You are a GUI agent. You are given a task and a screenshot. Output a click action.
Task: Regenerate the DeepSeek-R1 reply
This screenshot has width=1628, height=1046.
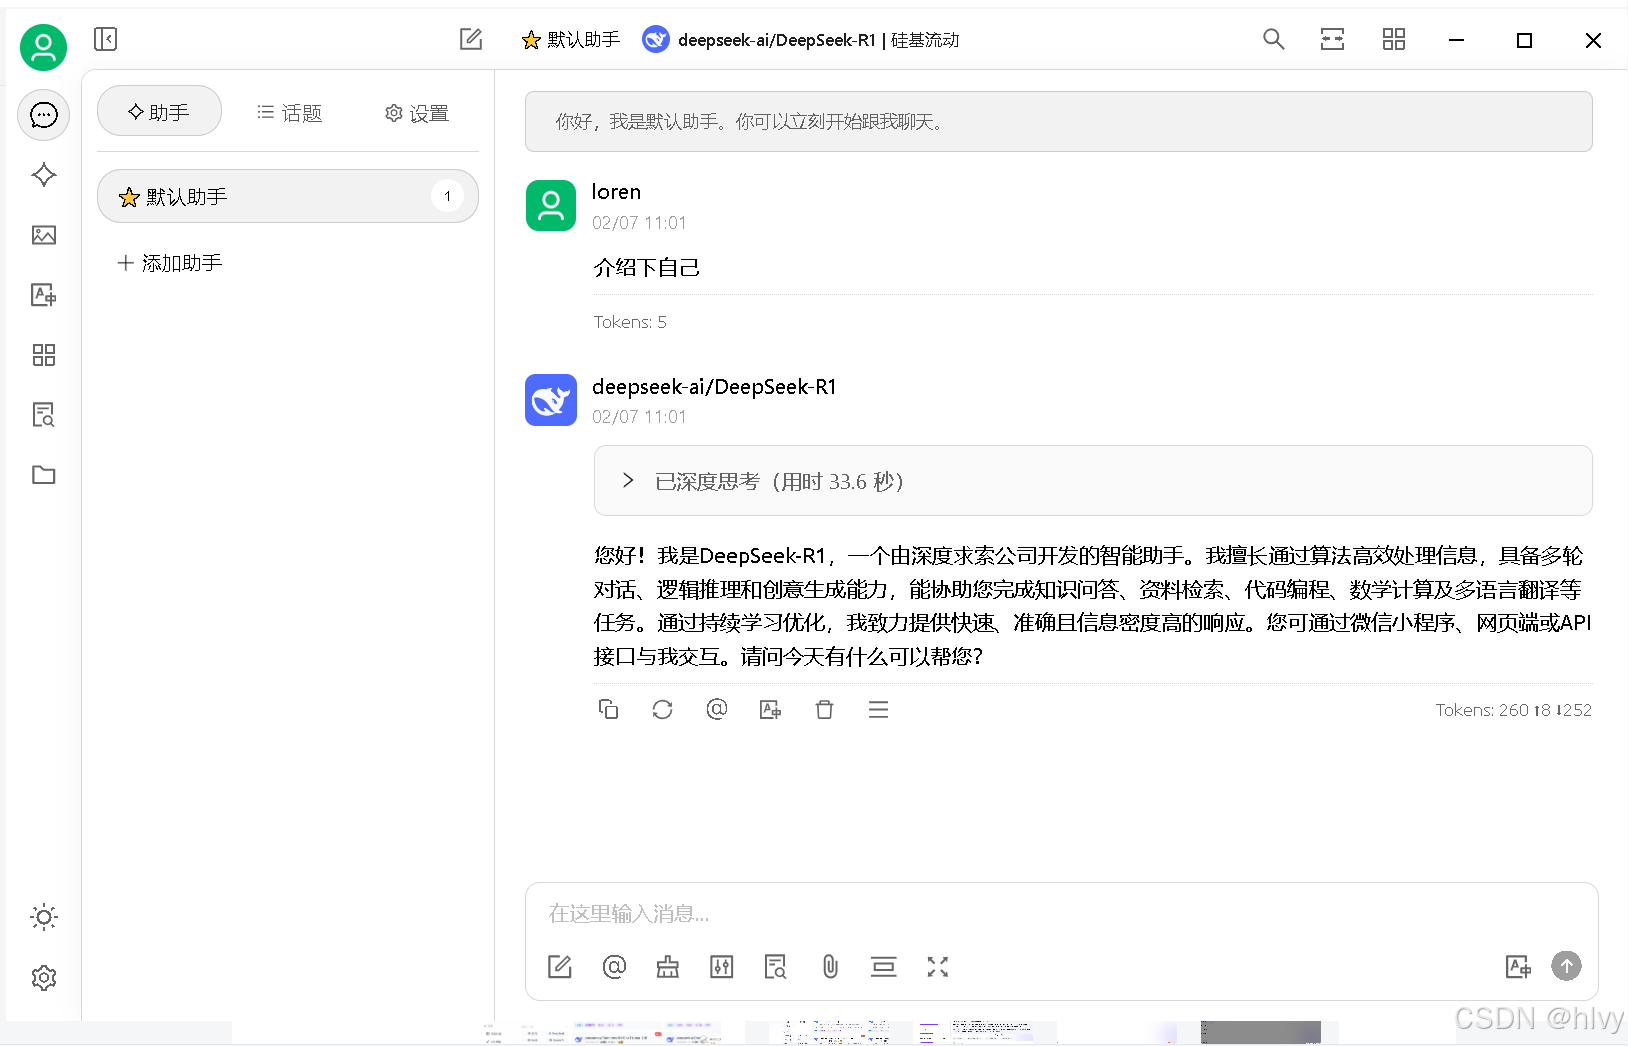click(662, 709)
